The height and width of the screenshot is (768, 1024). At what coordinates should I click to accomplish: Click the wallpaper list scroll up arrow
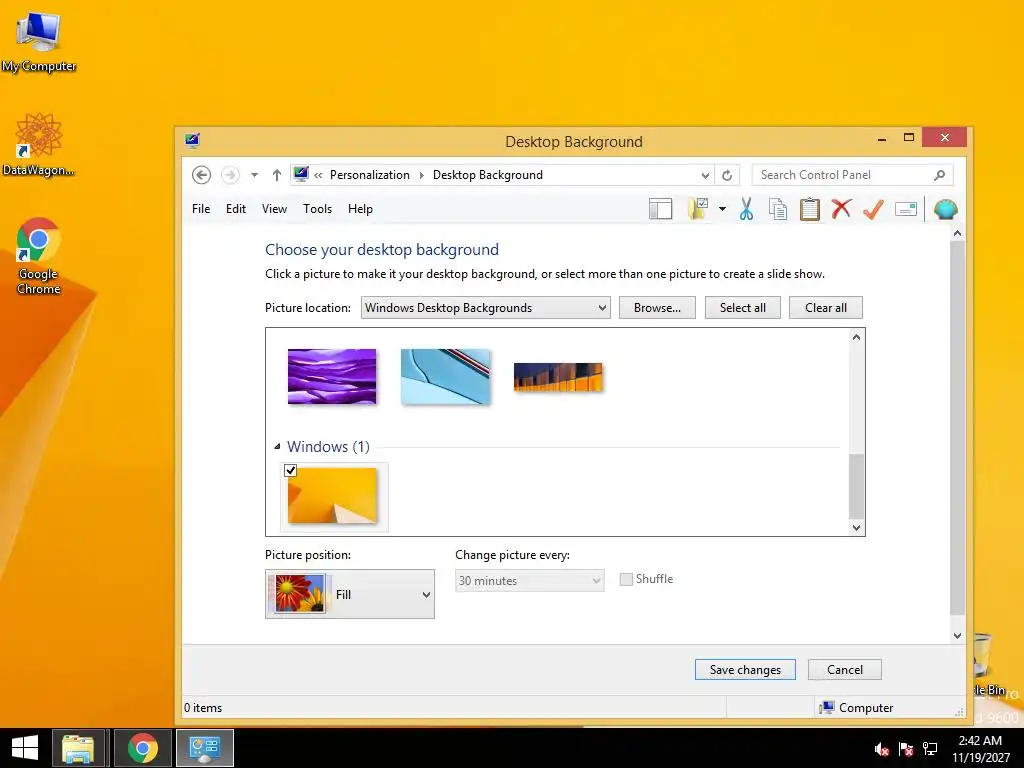tap(856, 337)
